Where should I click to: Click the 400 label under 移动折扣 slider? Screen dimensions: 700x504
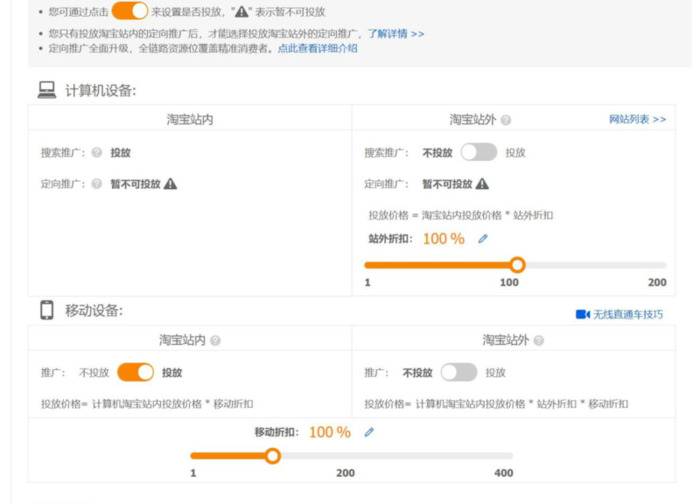(504, 473)
